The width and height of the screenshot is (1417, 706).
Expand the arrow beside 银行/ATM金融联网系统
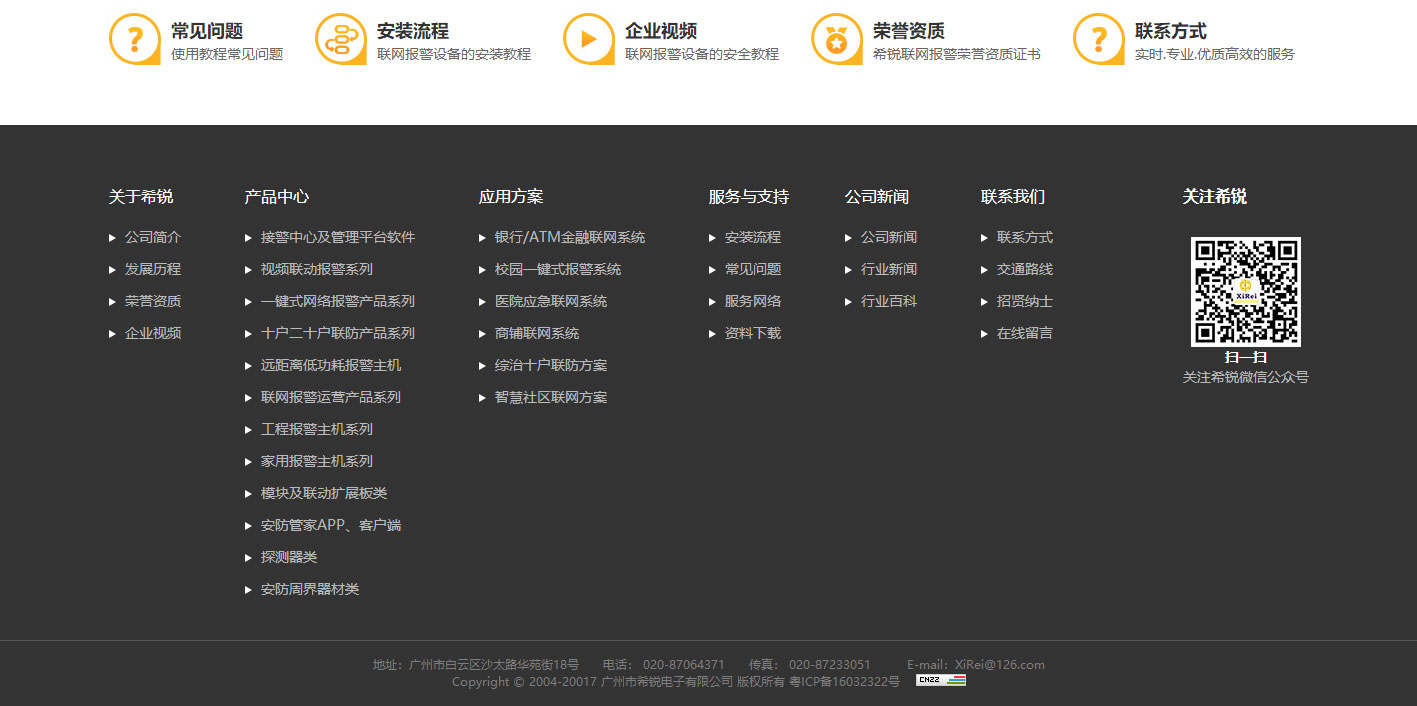click(x=482, y=237)
